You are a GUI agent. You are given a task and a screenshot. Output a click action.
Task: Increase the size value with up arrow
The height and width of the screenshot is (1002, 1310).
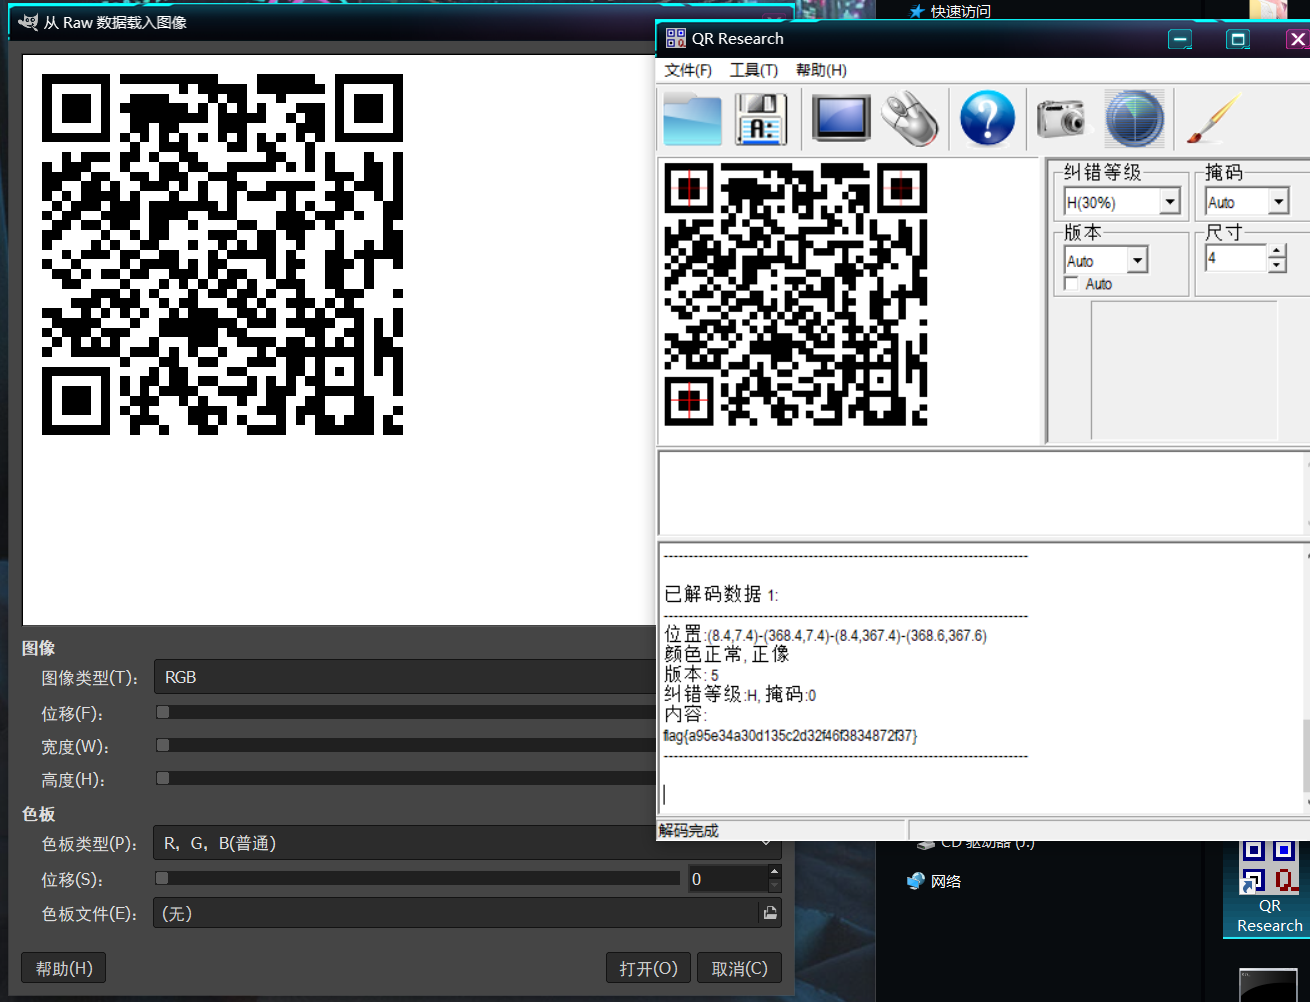(x=1277, y=252)
